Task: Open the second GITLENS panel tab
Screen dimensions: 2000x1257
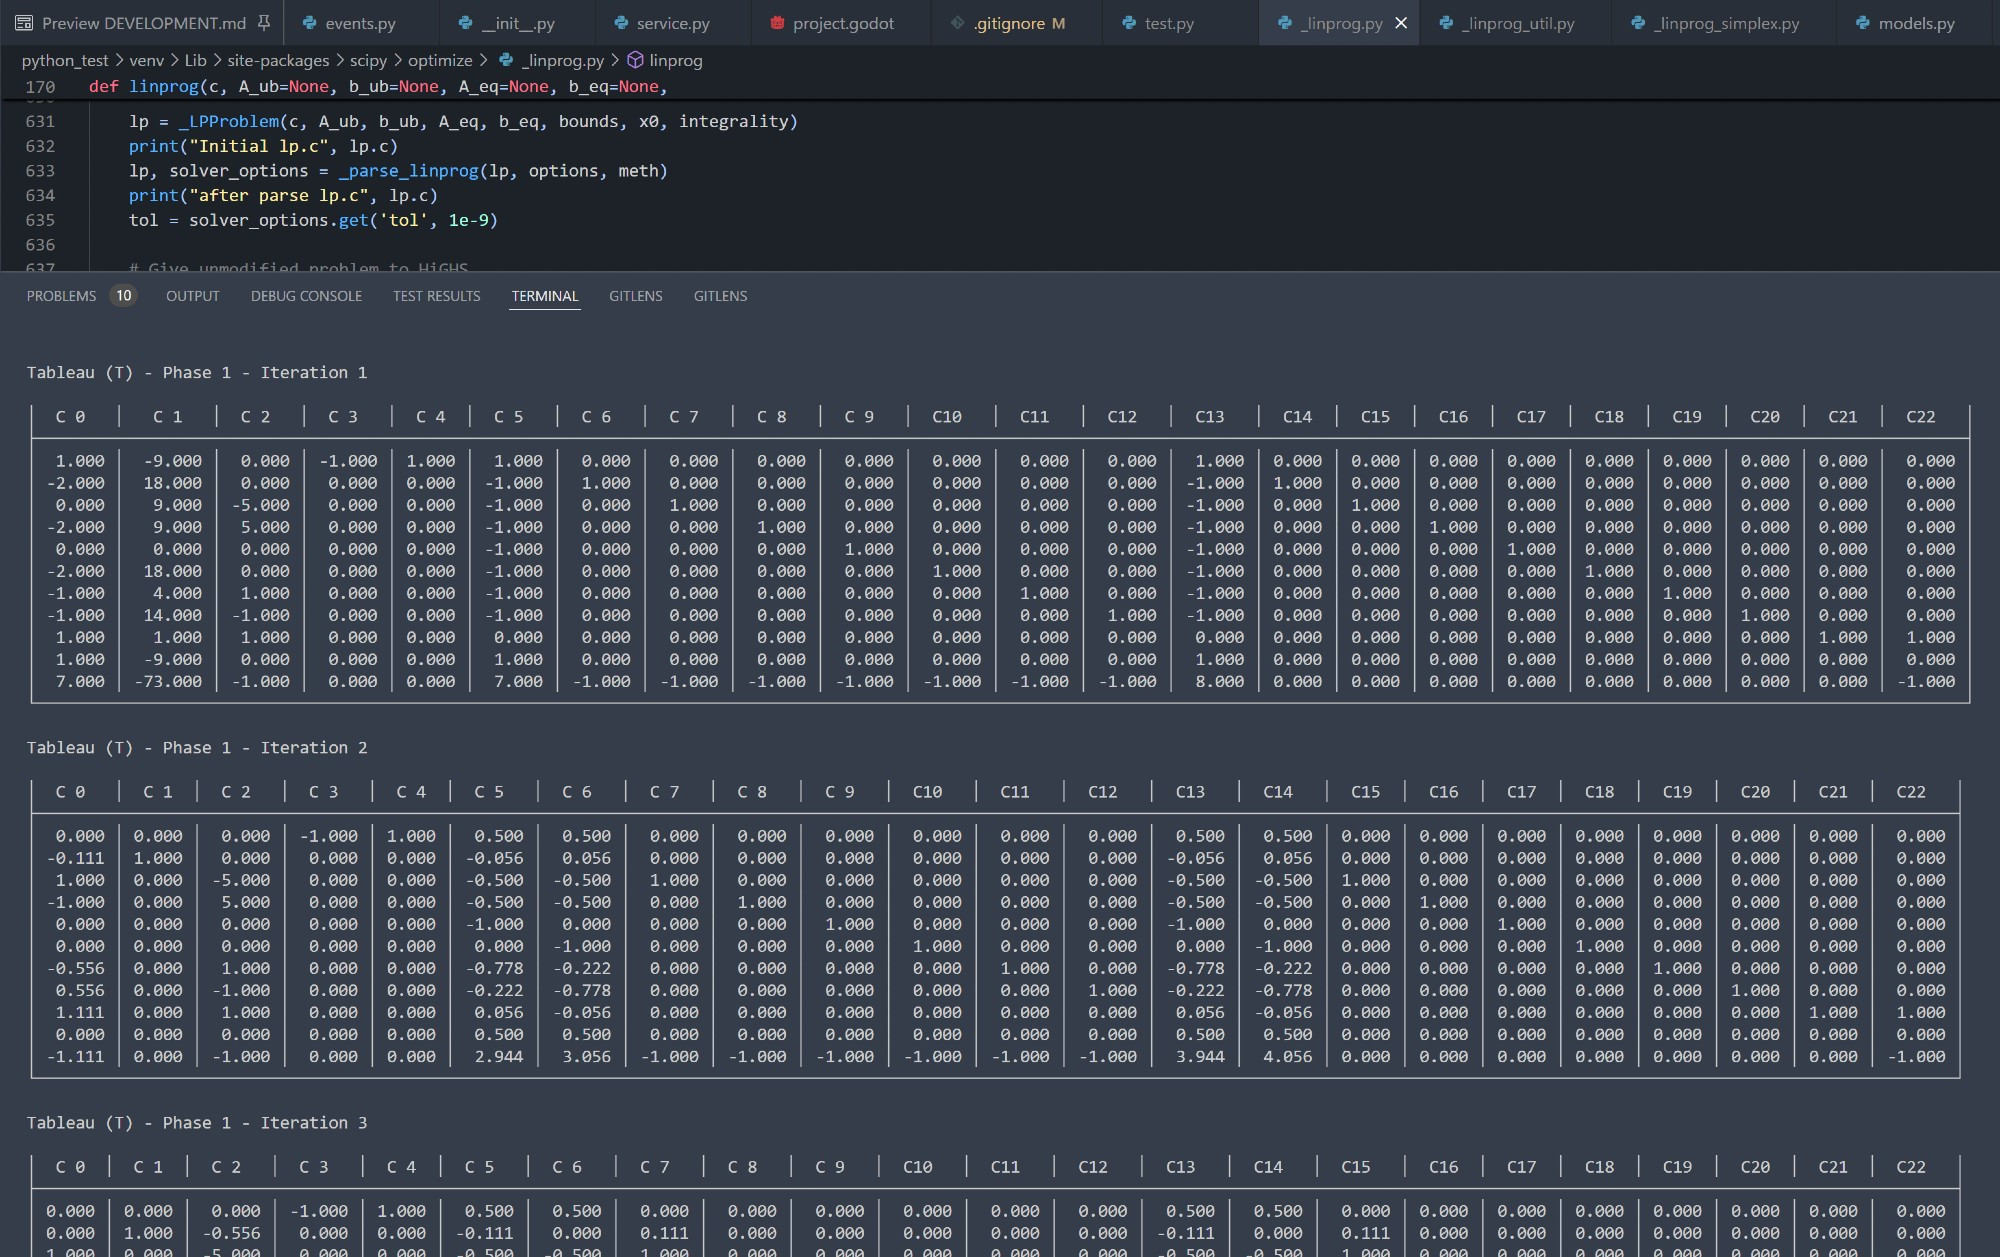Action: [x=721, y=296]
